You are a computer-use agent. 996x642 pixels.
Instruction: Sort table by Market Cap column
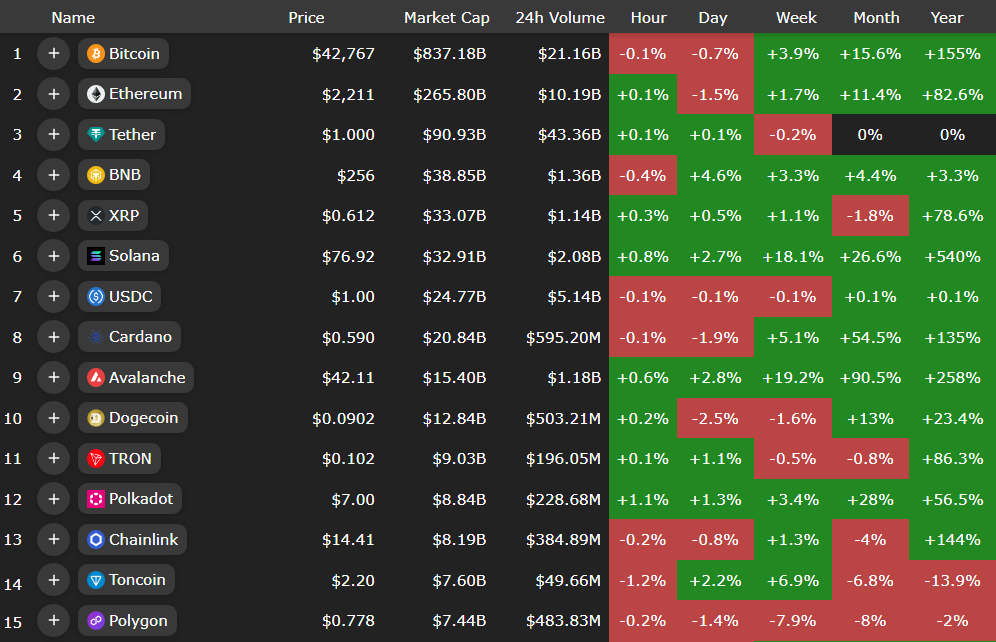point(446,17)
